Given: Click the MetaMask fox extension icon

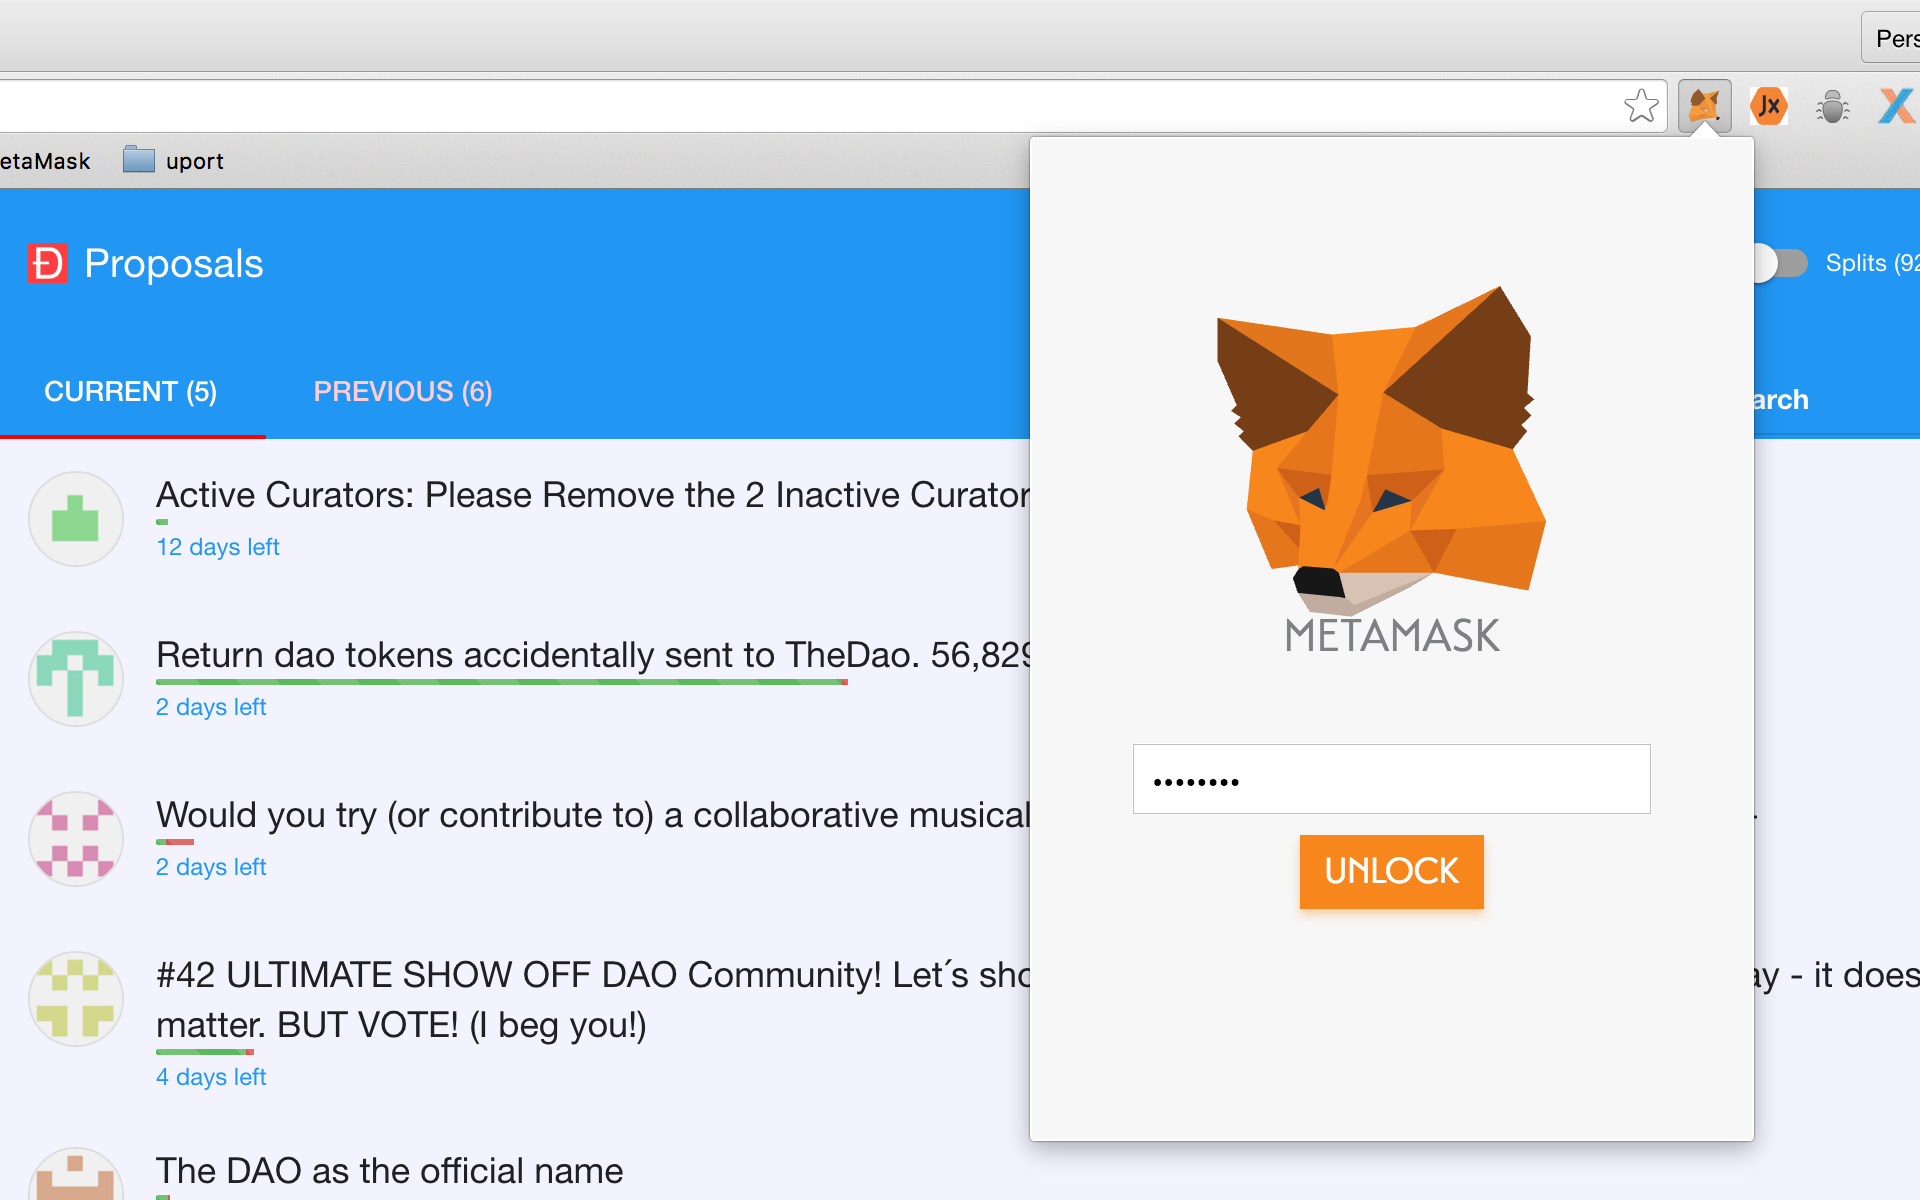Looking at the screenshot, I should [x=1704, y=106].
